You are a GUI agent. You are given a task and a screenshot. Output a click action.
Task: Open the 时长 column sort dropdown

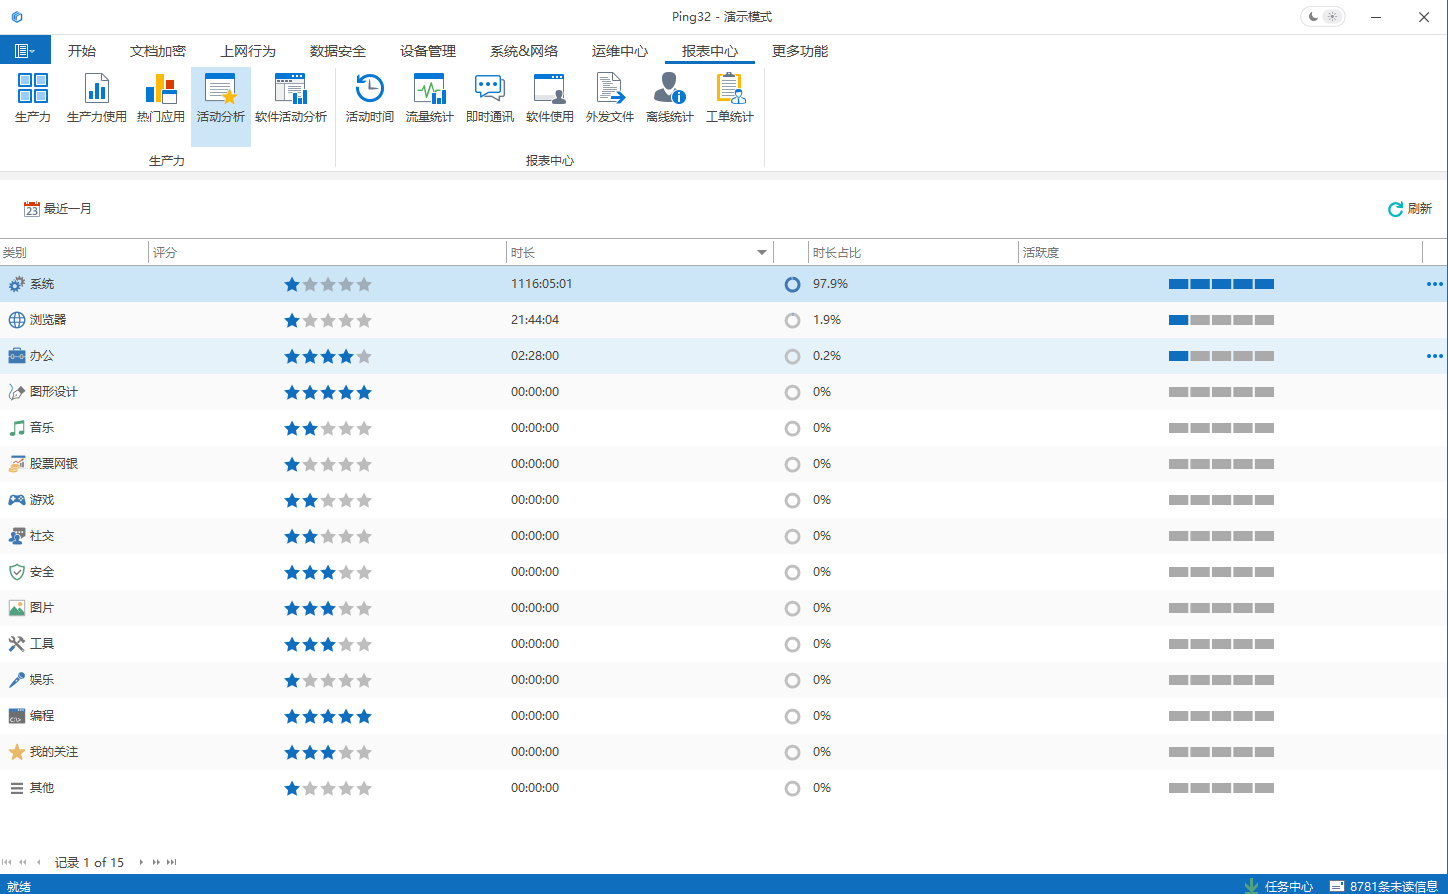(762, 253)
